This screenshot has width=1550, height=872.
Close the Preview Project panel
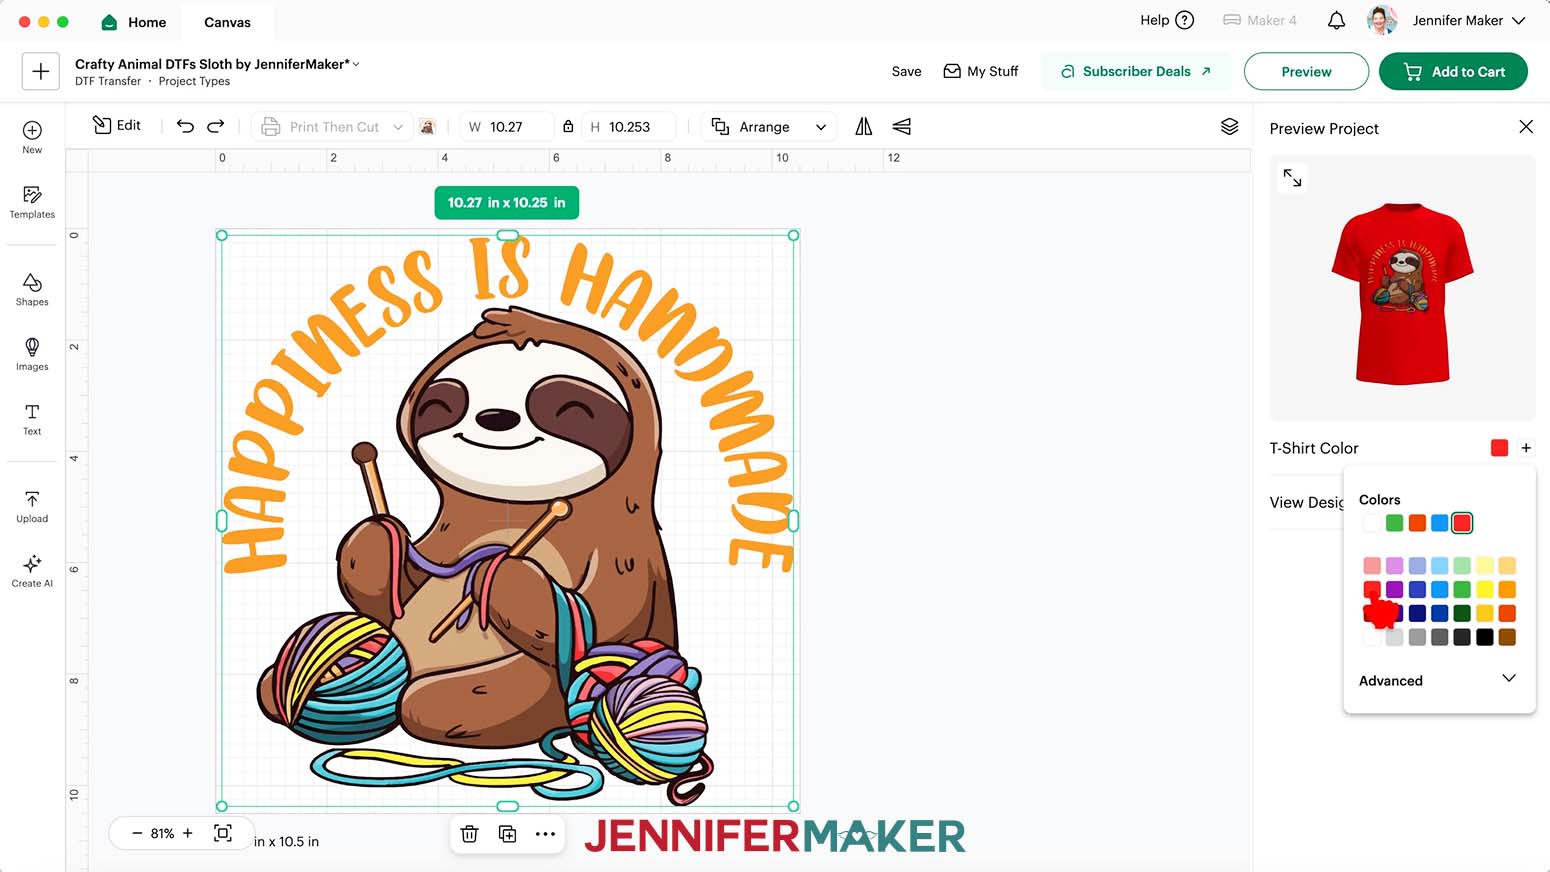(1526, 127)
